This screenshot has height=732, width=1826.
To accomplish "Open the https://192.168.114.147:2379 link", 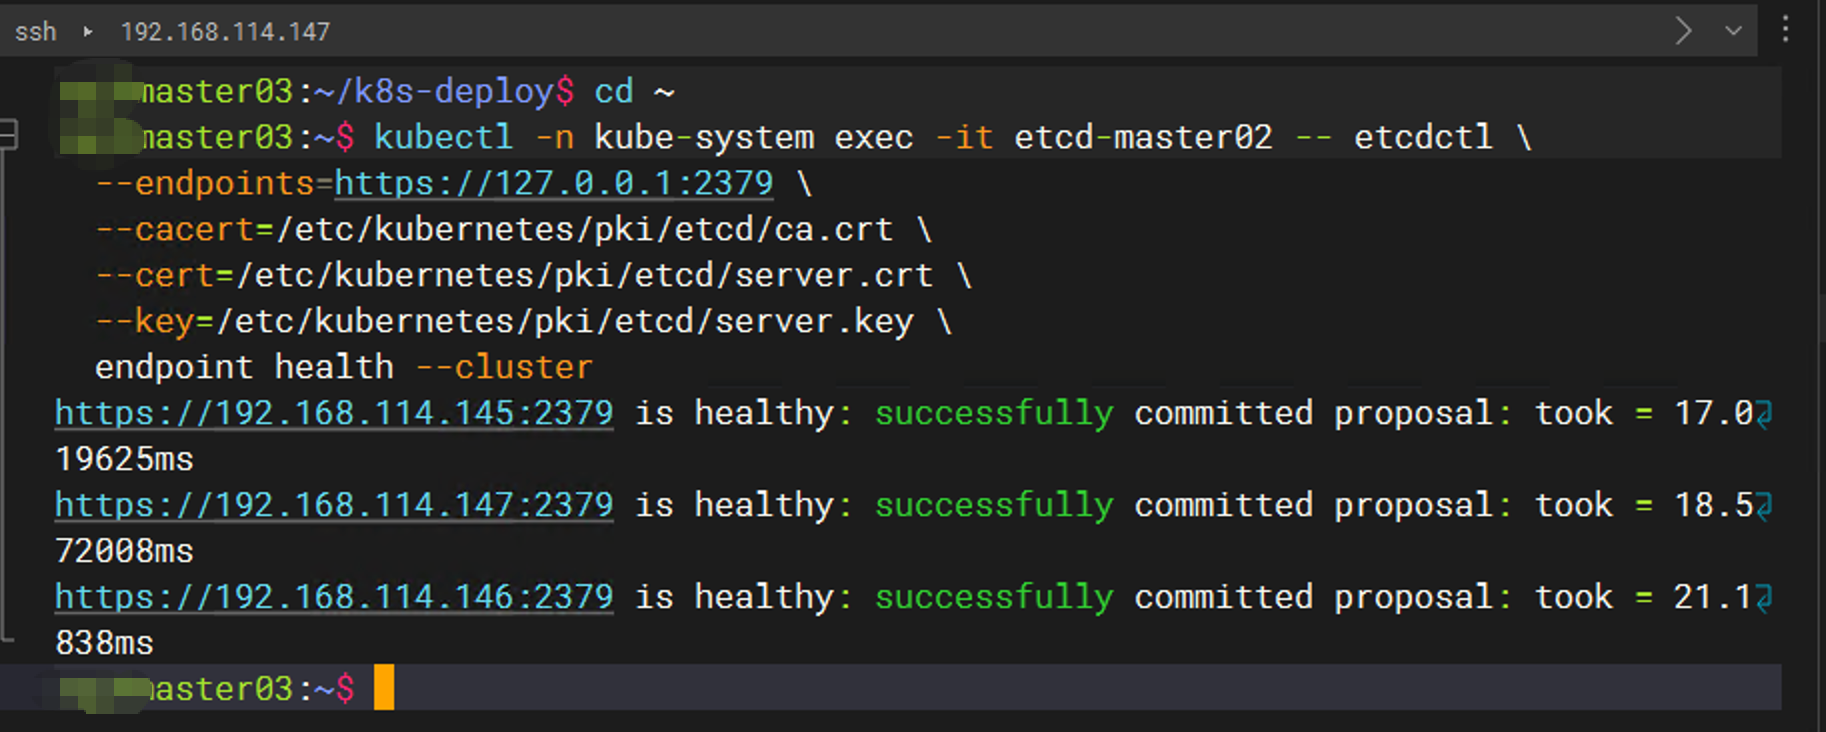I will (334, 505).
